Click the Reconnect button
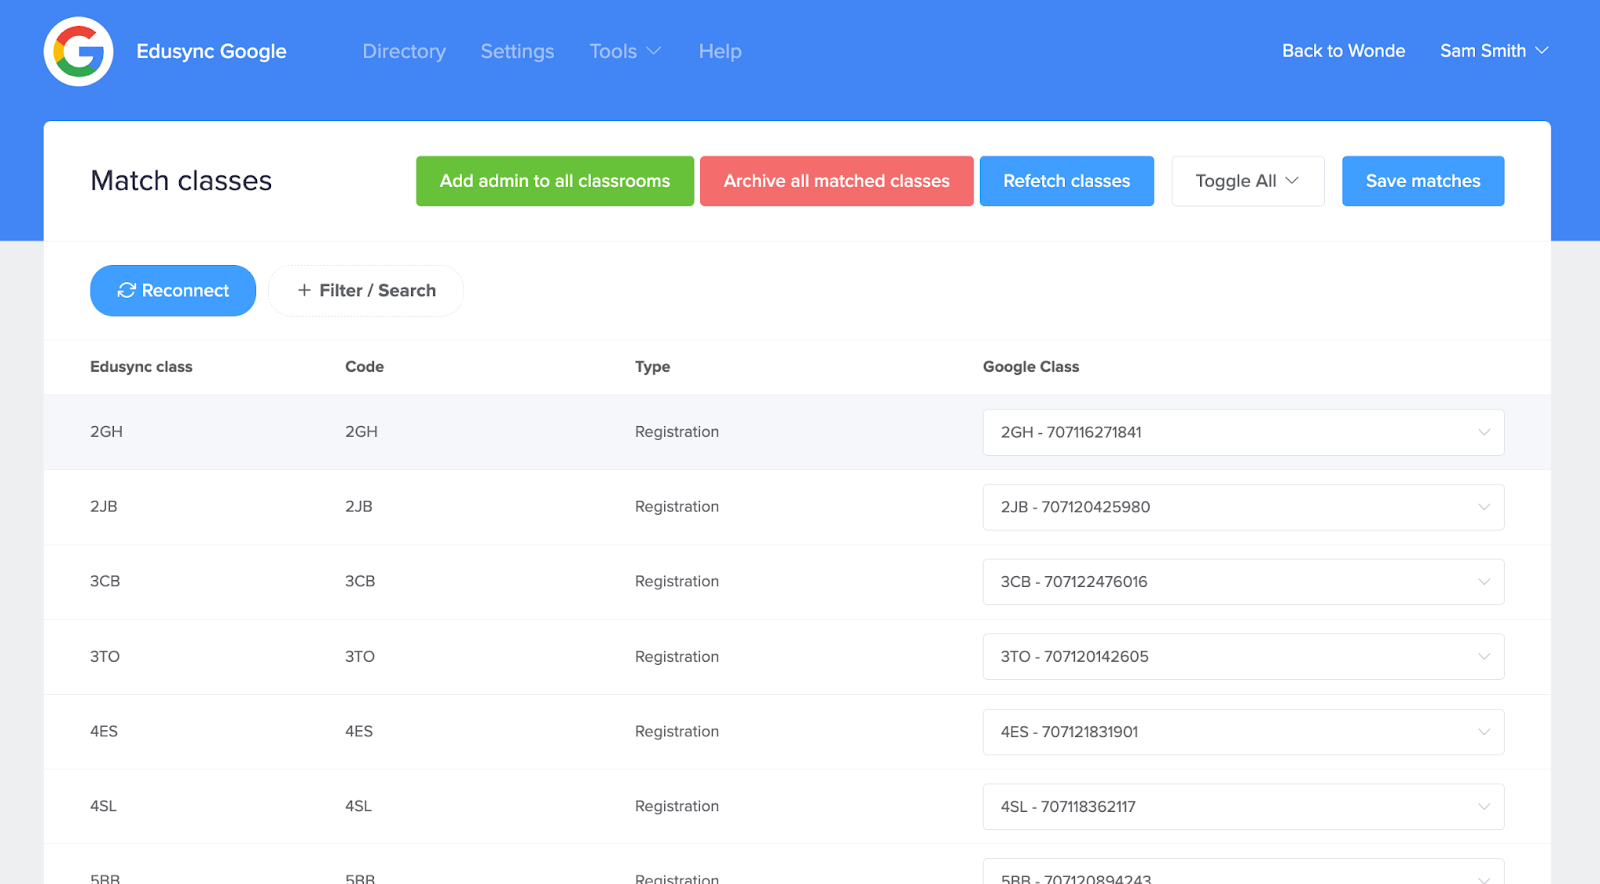This screenshot has height=884, width=1600. (x=173, y=291)
